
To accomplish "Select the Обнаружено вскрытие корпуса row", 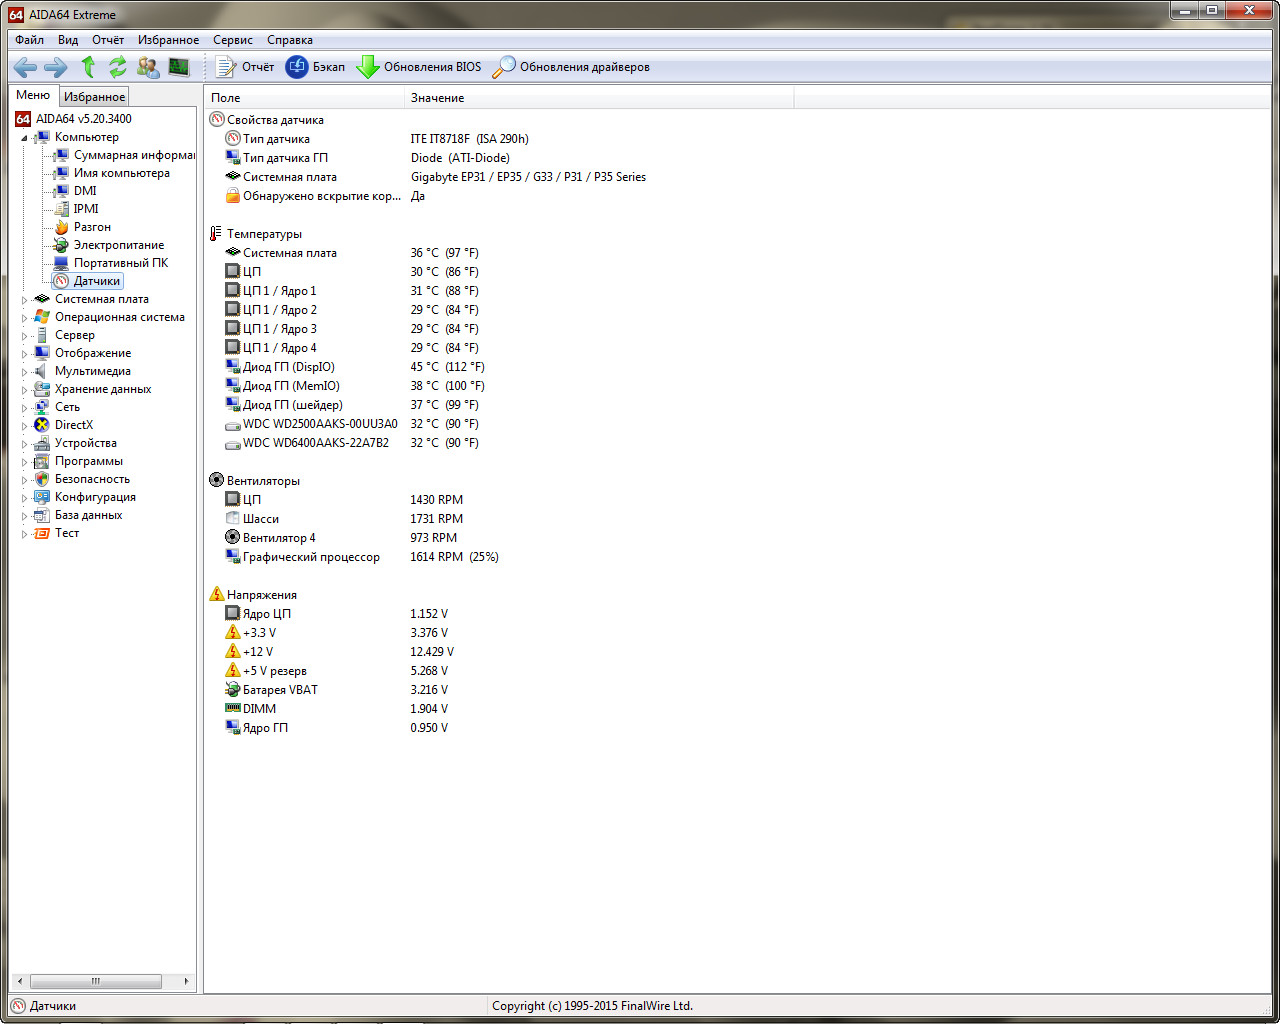I will (x=325, y=196).
